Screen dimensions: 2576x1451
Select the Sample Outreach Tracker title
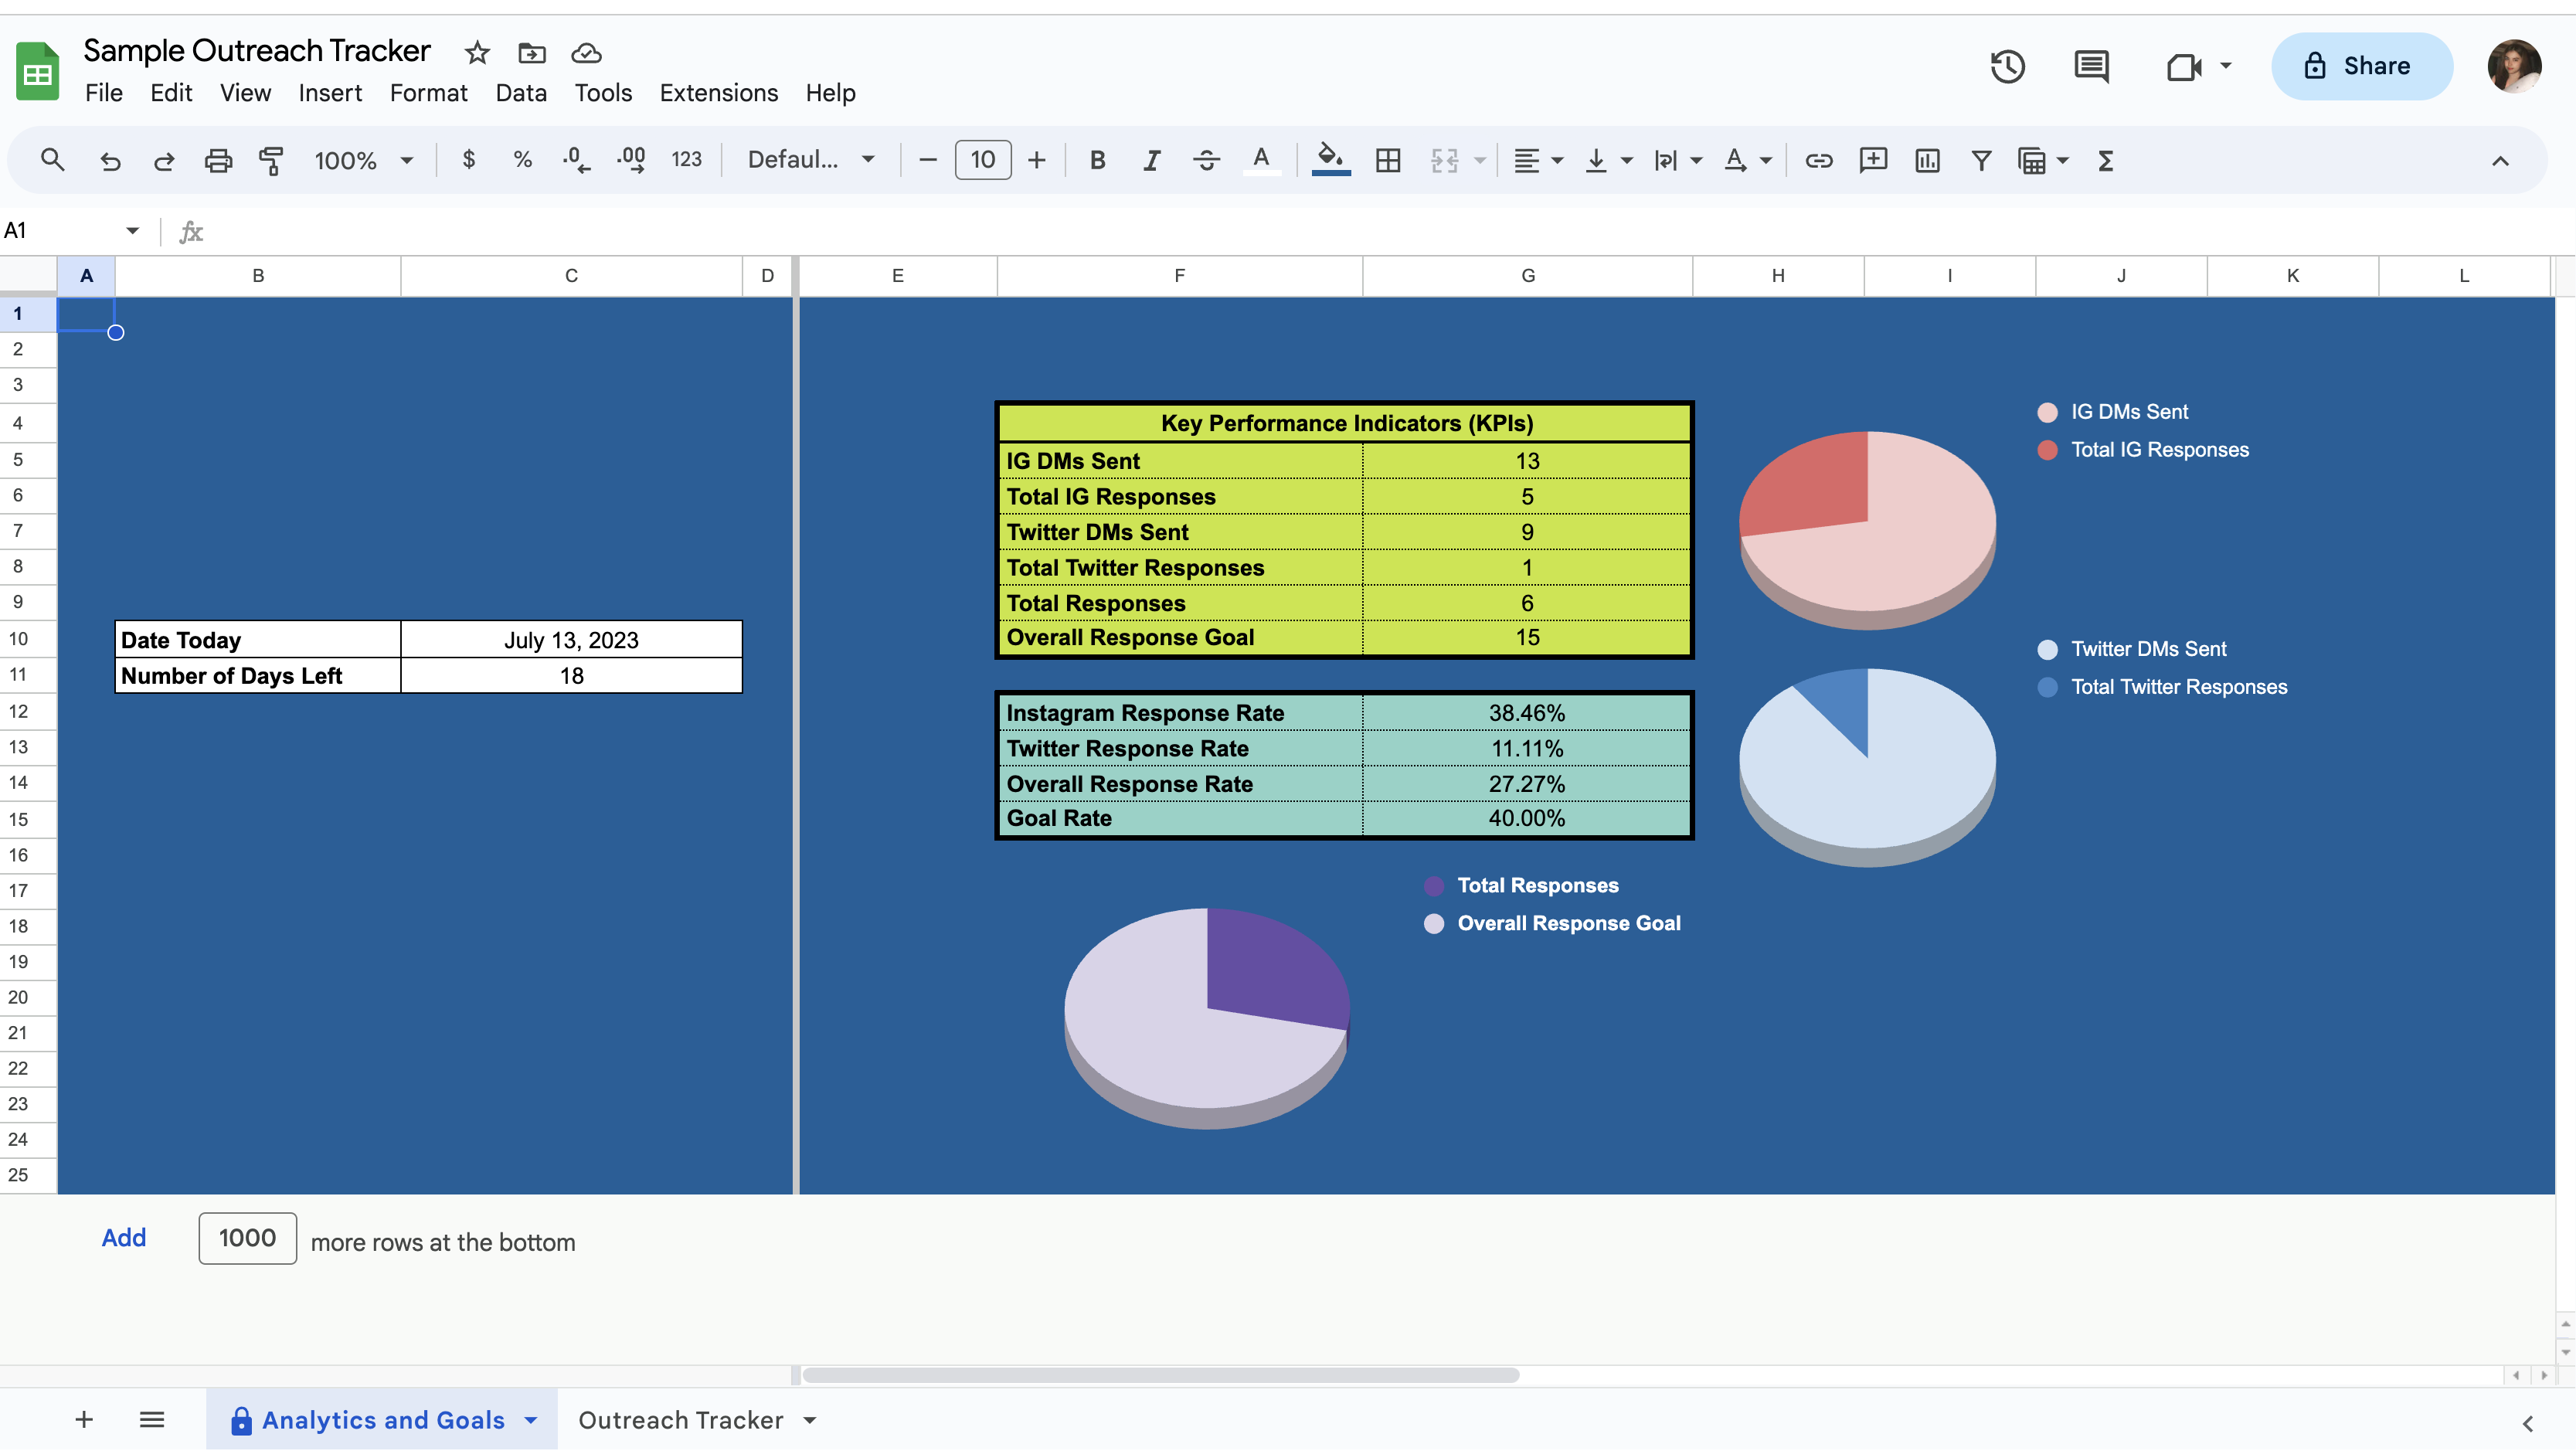point(257,50)
